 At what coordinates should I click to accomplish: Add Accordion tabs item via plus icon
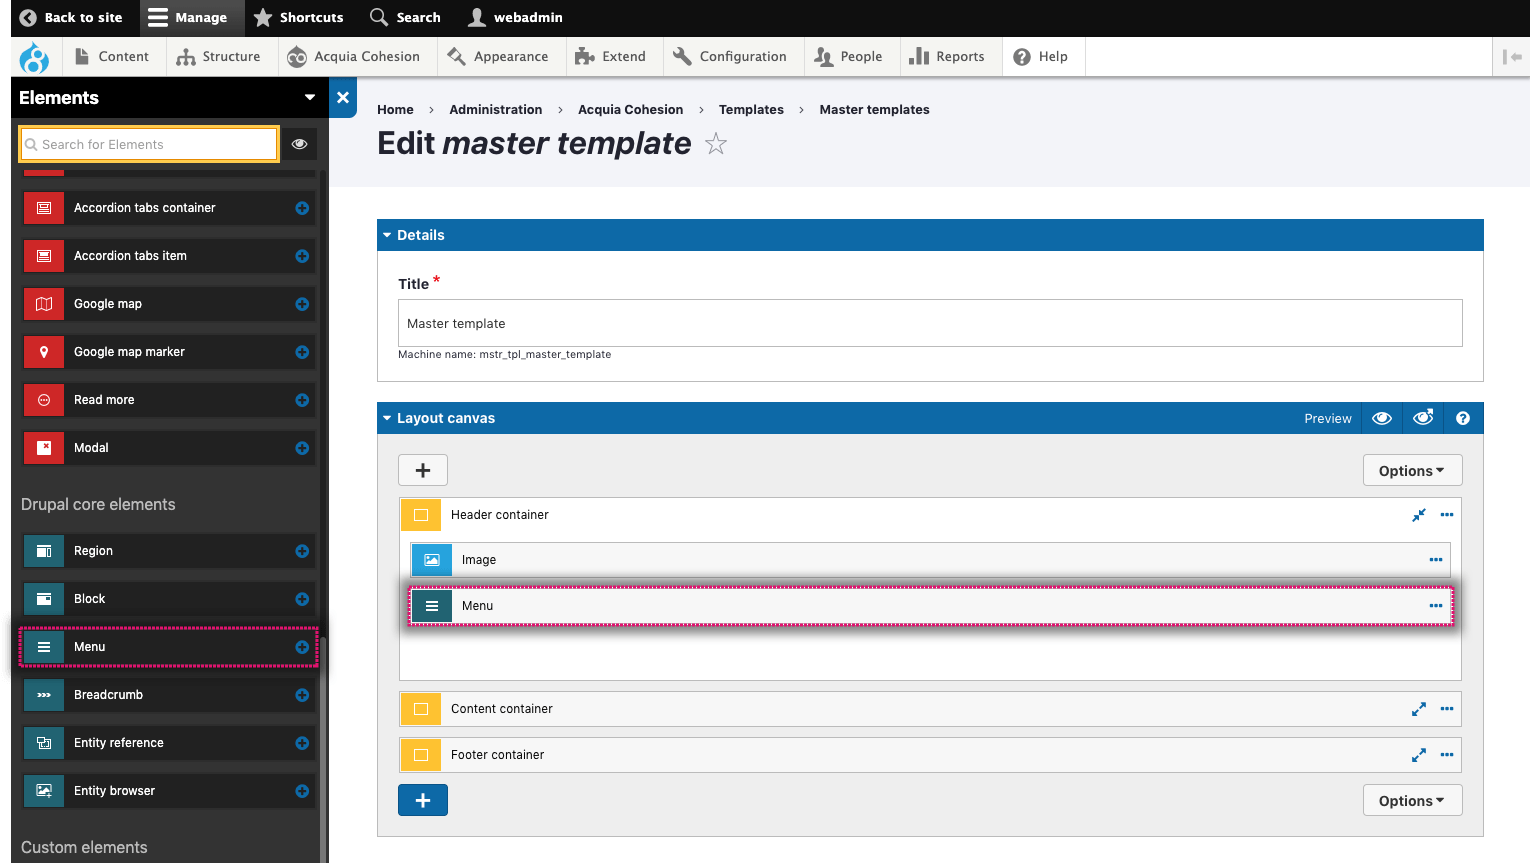302,256
